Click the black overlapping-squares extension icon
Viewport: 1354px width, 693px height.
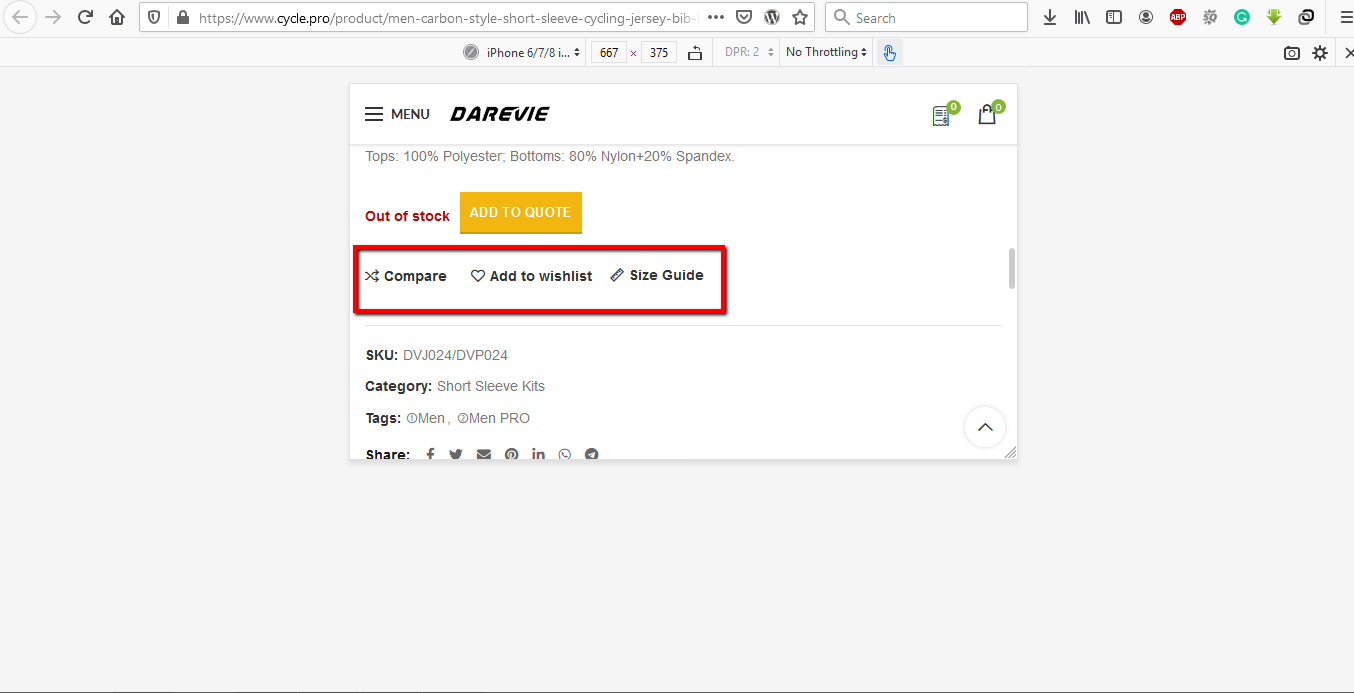tap(1306, 17)
